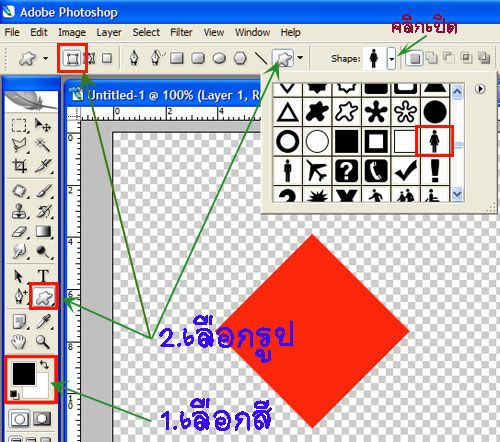This screenshot has width=500, height=442.
Task: Open the Shape picker dropdown arrow
Action: 391,59
